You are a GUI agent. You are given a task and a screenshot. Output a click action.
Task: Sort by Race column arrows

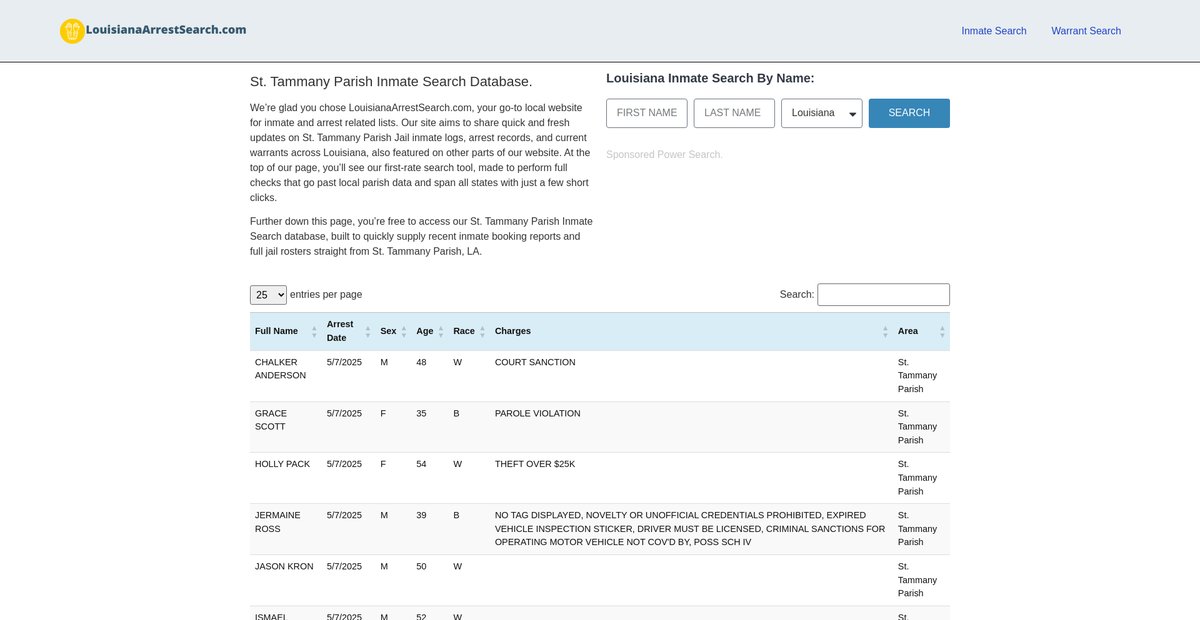tap(482, 331)
